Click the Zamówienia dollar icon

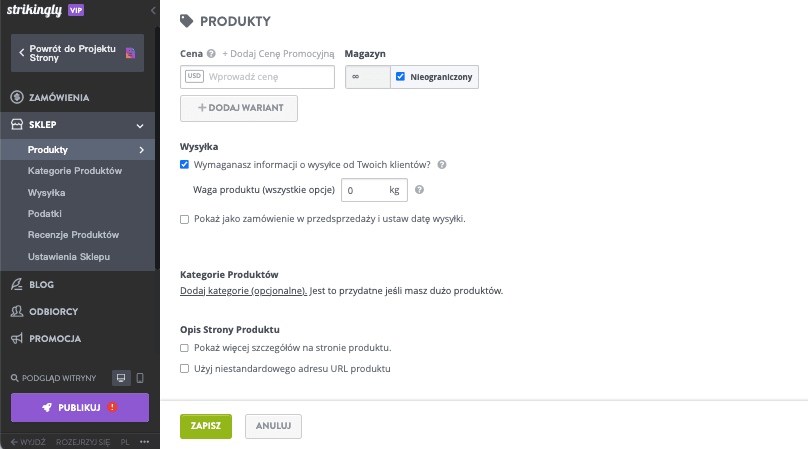pos(17,97)
